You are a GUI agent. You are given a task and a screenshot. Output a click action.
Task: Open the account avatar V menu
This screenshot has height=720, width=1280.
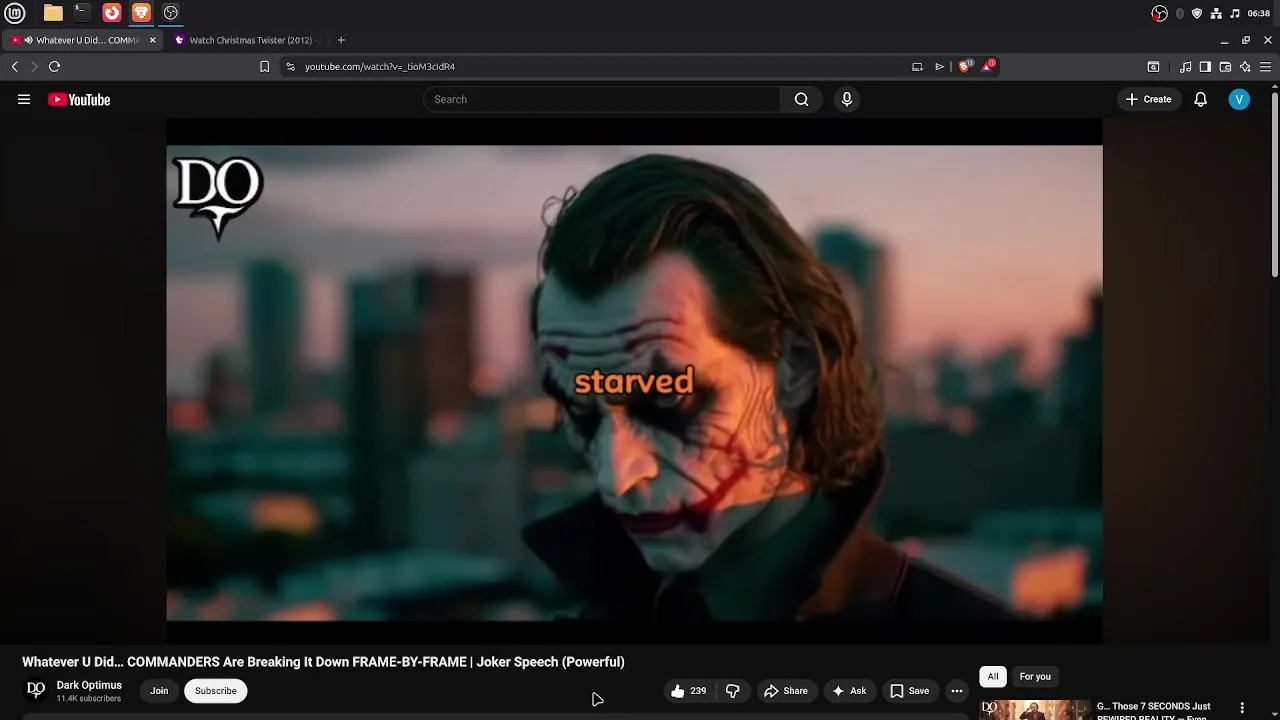1239,99
